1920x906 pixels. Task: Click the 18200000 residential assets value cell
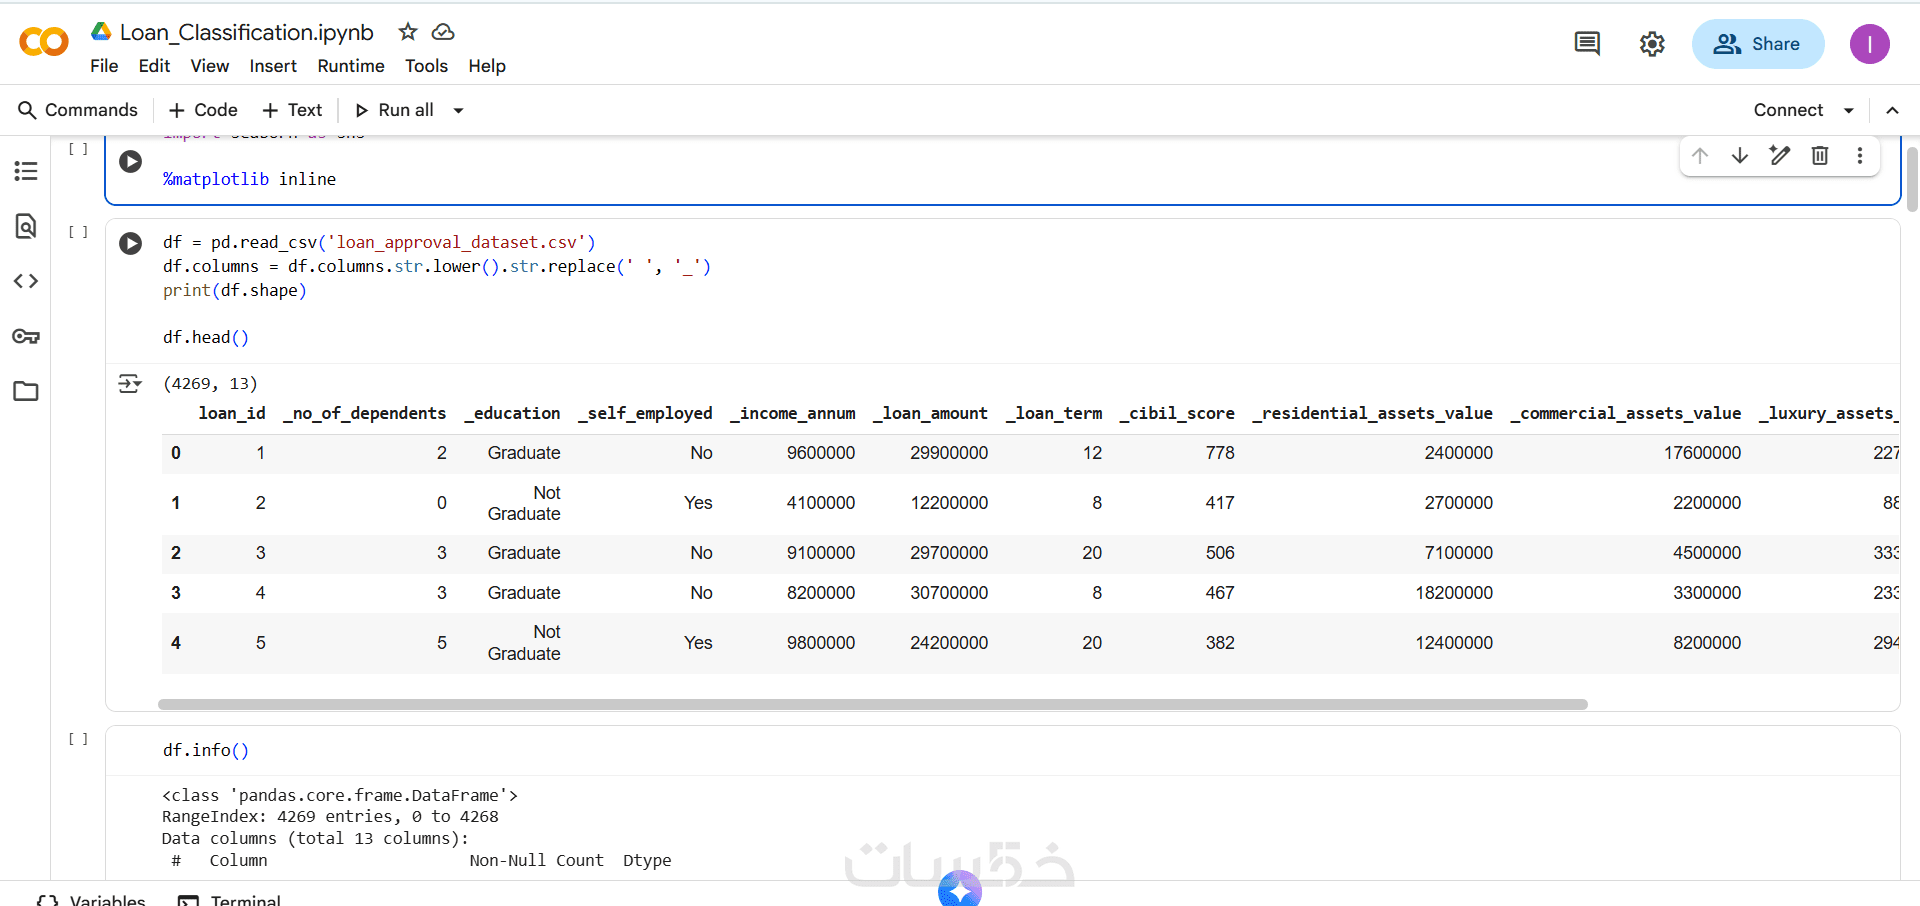1454,593
